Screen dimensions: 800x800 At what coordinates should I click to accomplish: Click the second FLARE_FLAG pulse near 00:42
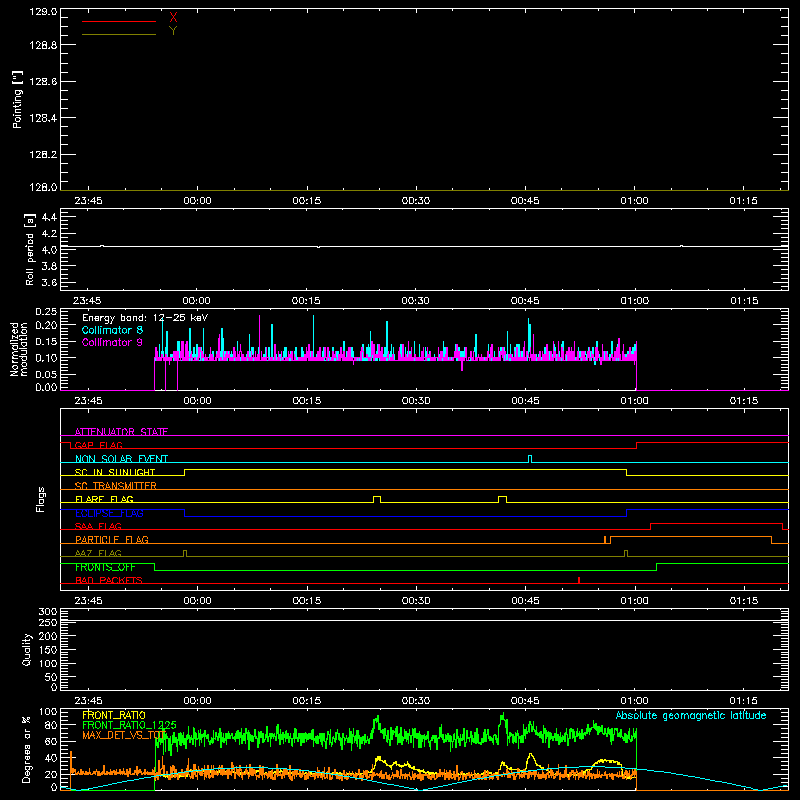(503, 499)
